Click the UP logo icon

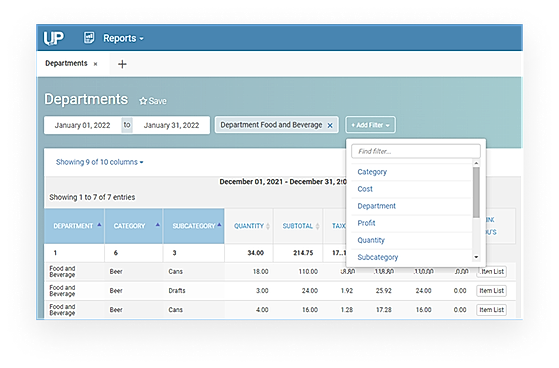point(53,38)
